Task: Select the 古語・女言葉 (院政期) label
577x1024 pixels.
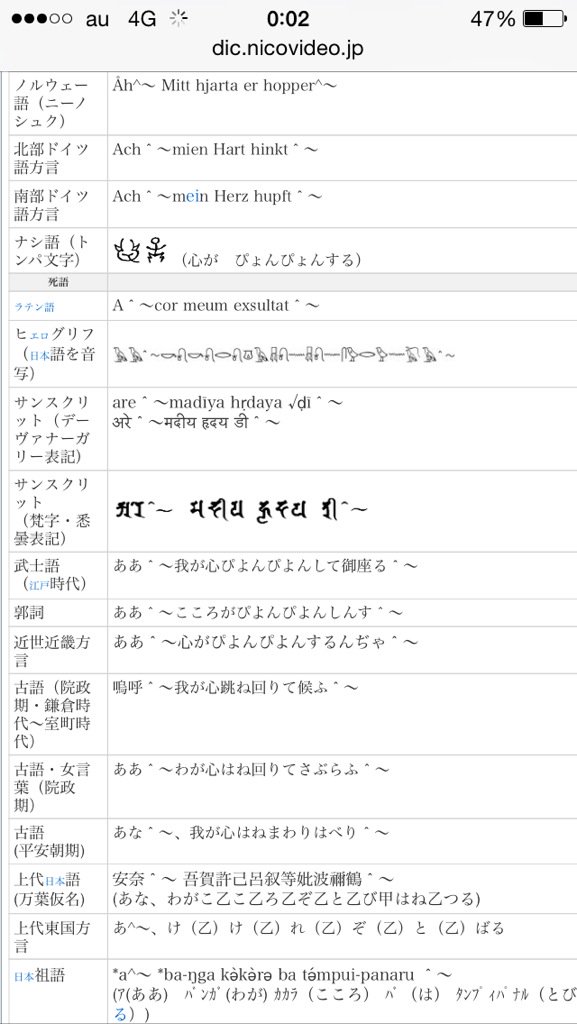Action: (51, 787)
